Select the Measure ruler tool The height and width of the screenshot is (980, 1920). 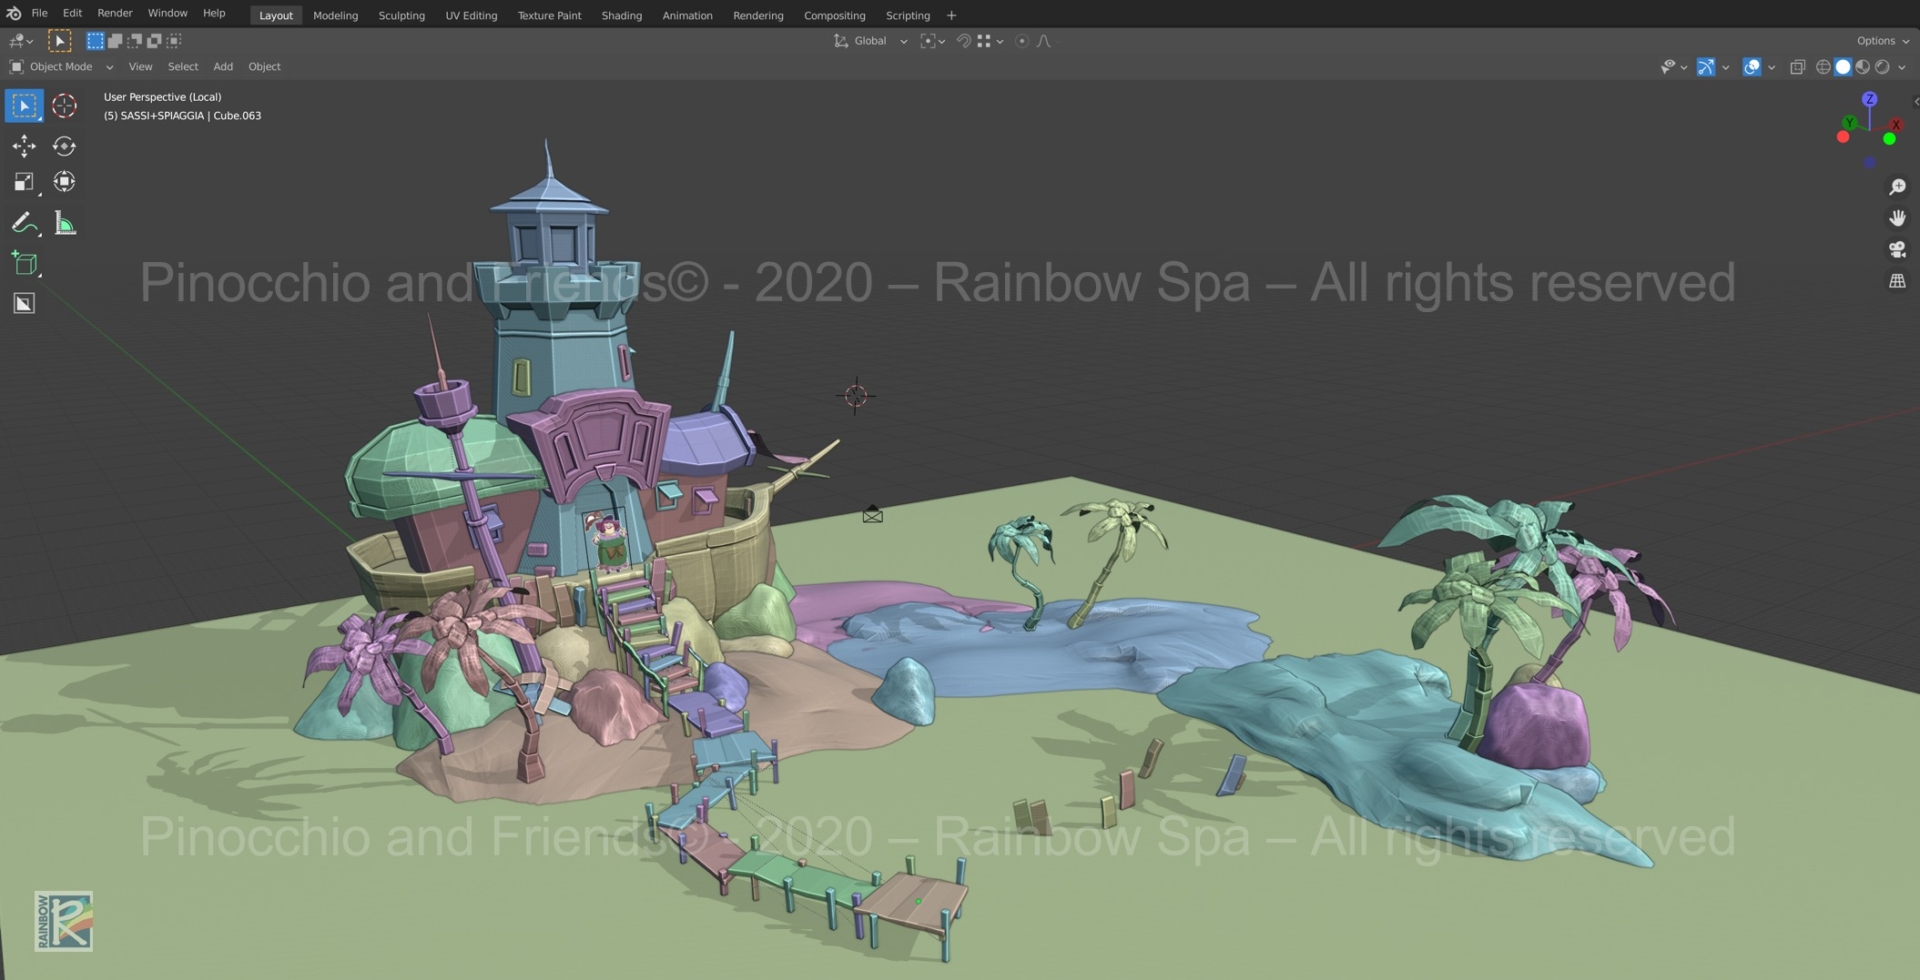tap(64, 223)
